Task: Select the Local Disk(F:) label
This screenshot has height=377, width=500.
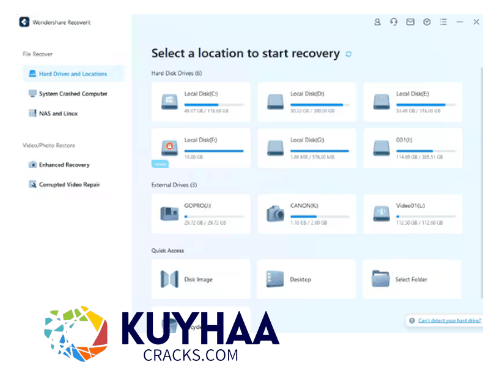Action: tap(201, 140)
